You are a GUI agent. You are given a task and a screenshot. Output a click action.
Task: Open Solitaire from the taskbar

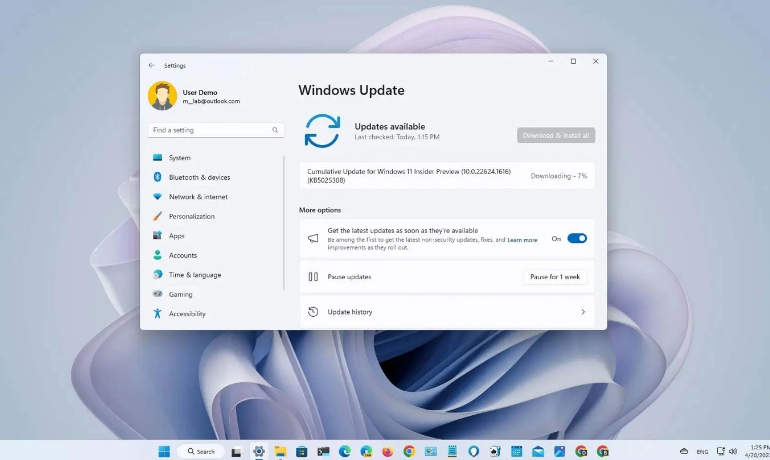[x=495, y=451]
